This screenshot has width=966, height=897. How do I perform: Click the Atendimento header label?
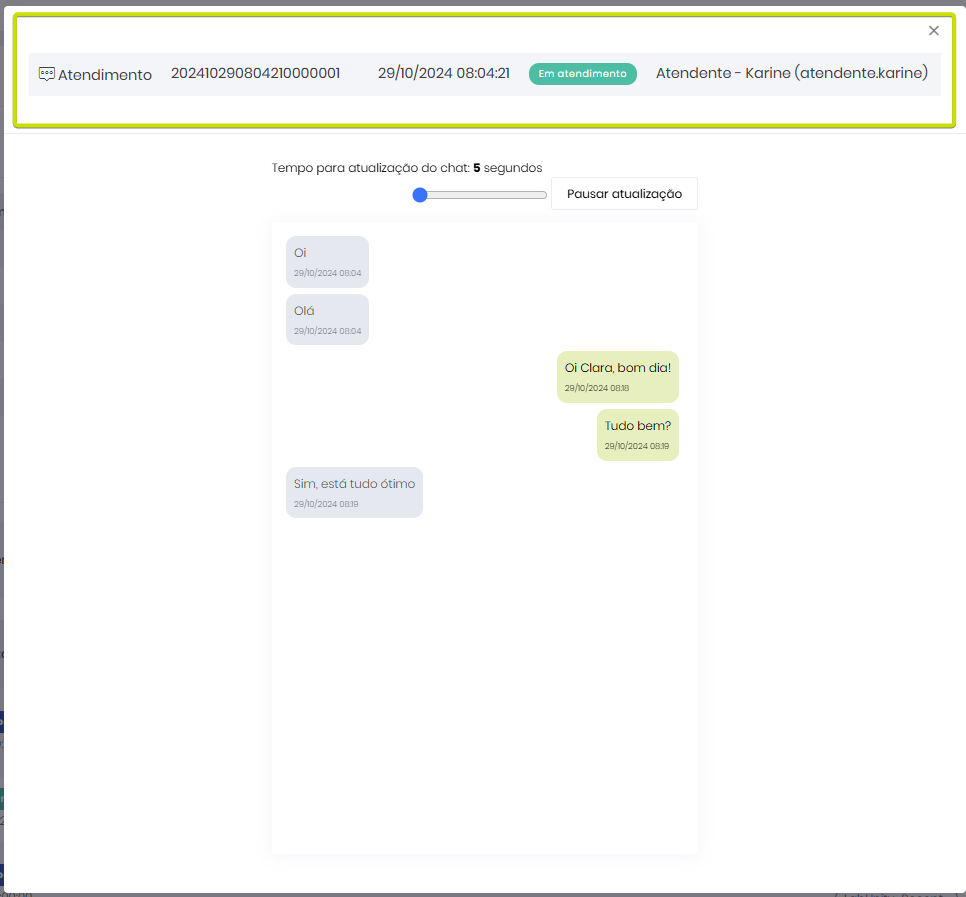105,75
